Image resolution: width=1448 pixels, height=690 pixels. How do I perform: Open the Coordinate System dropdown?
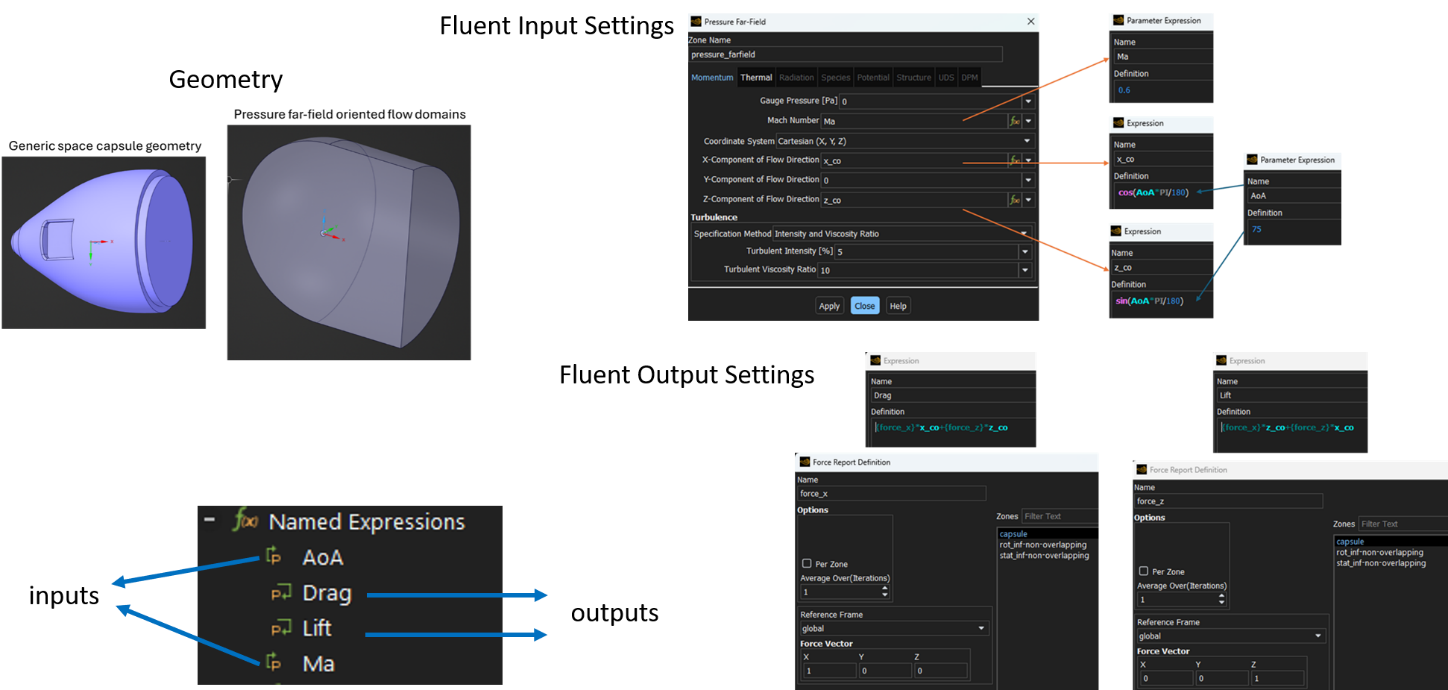904,141
